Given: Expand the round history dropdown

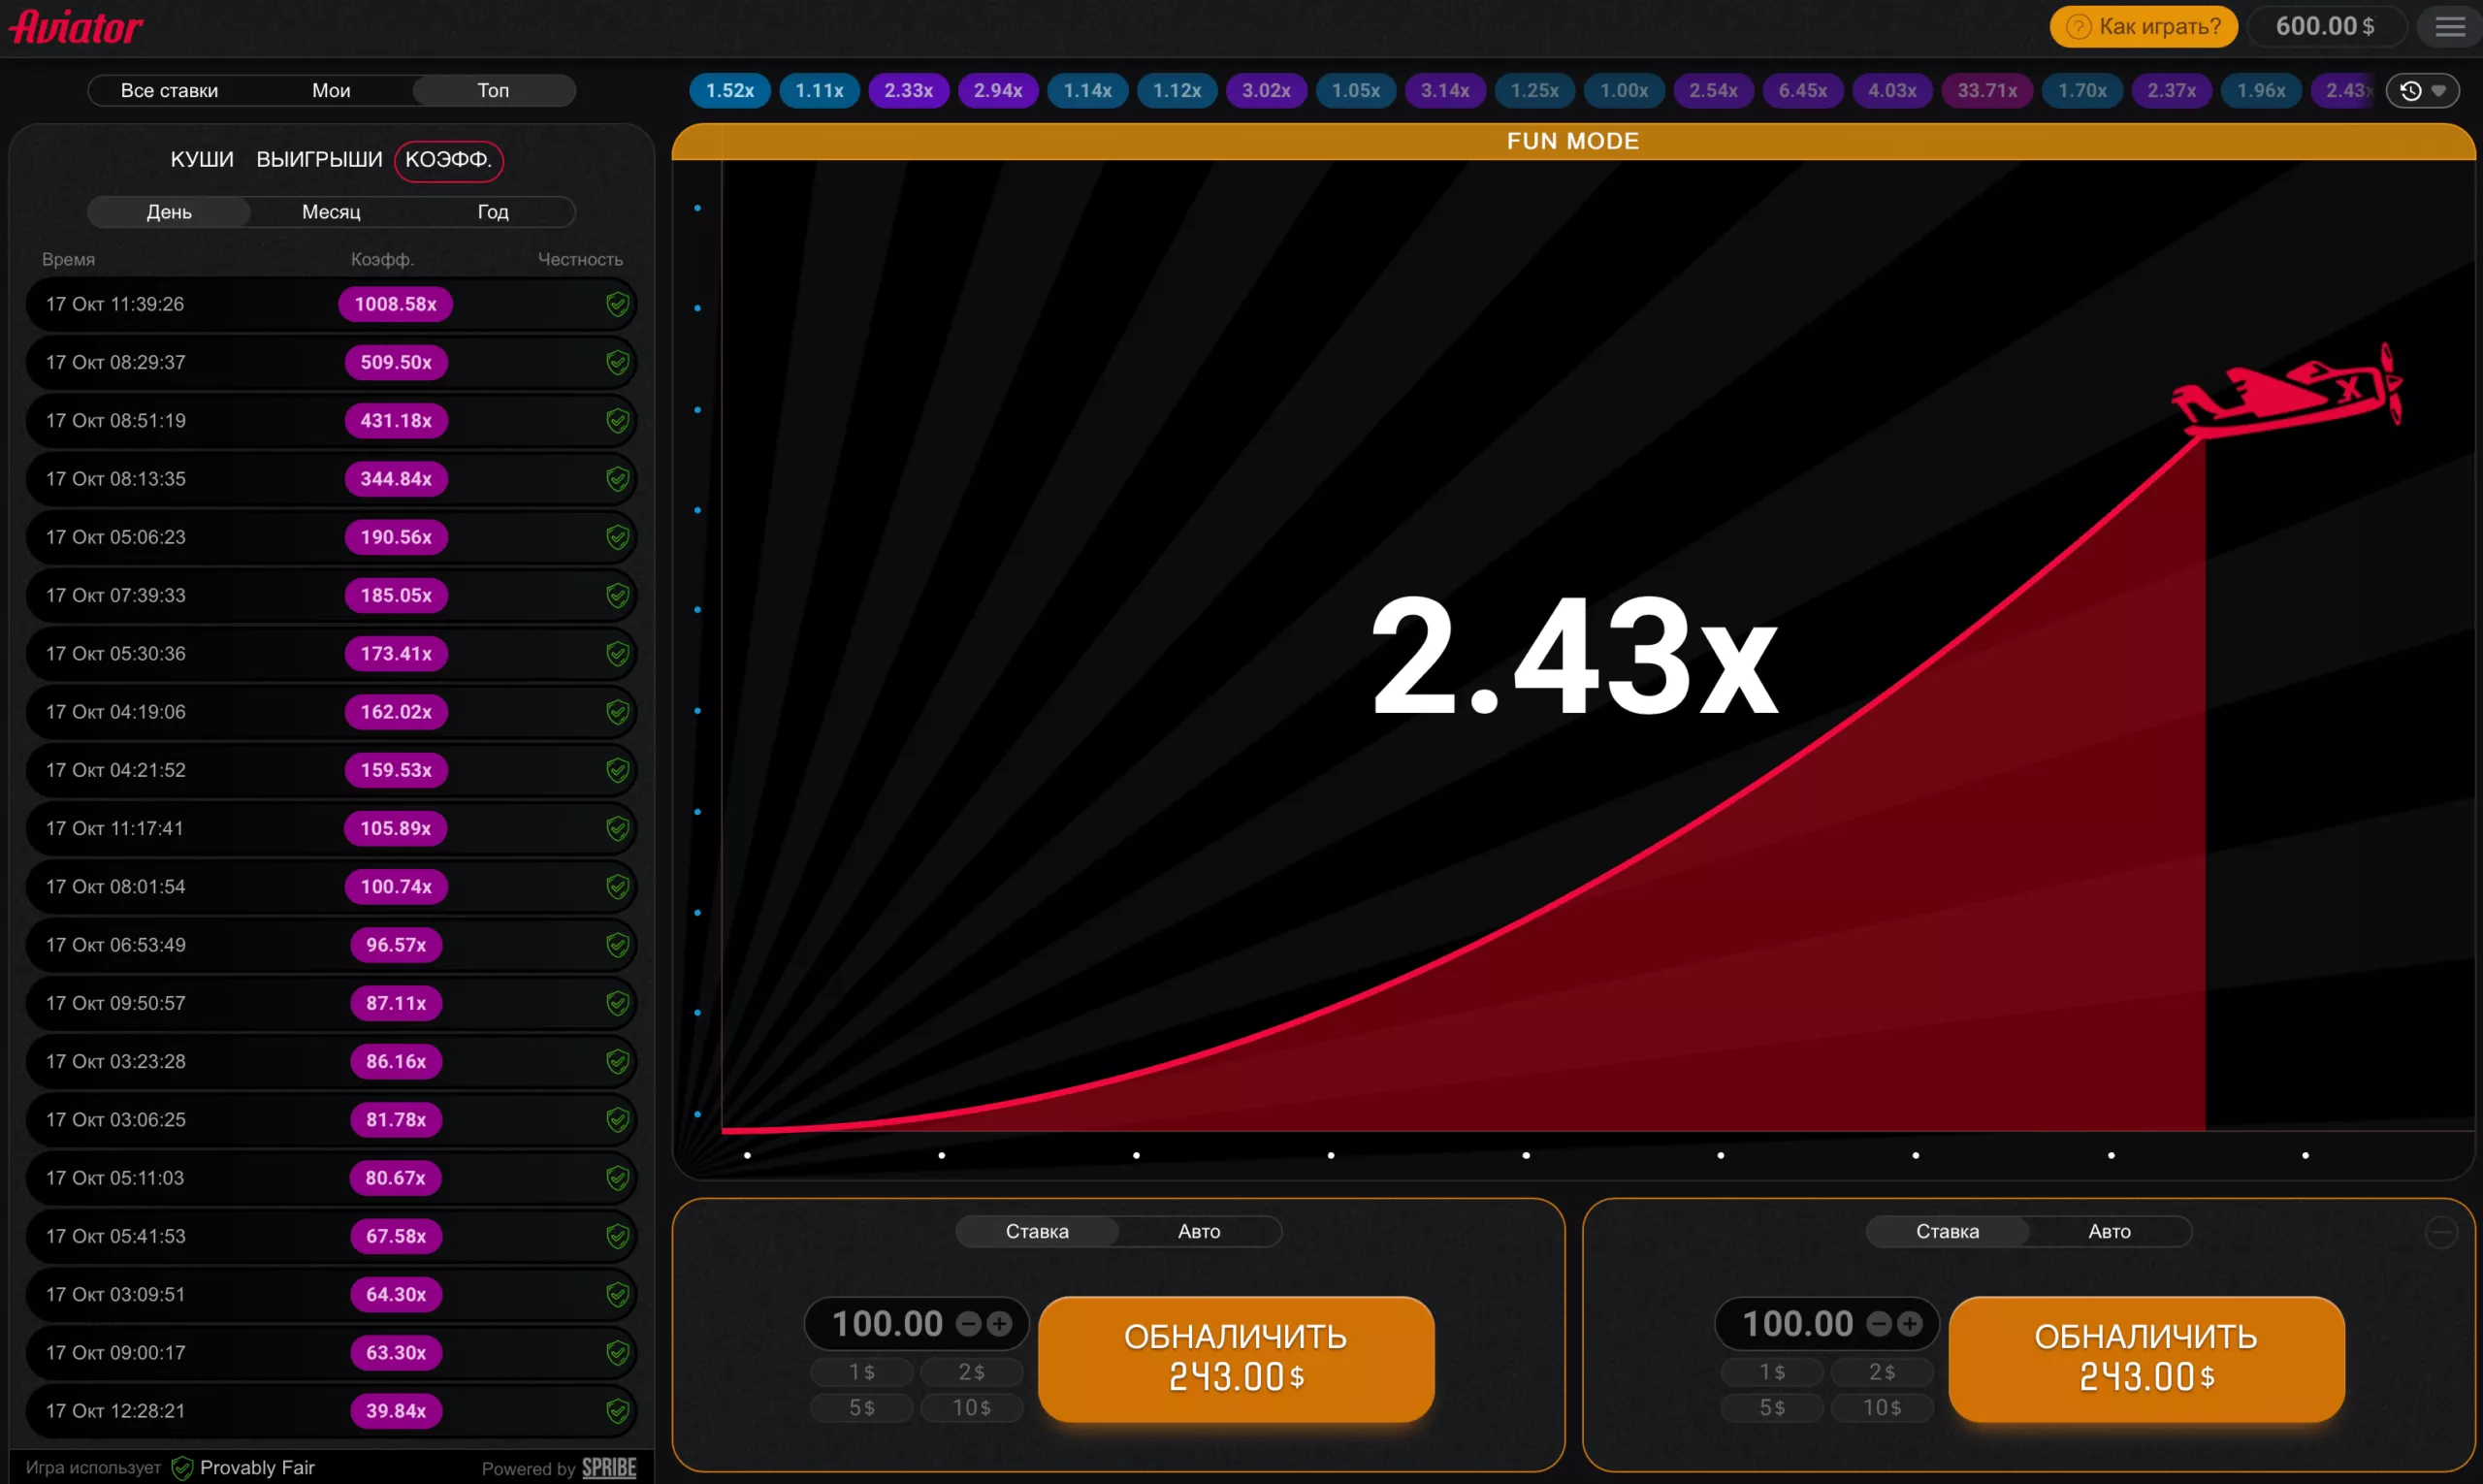Looking at the screenshot, I should point(2422,91).
